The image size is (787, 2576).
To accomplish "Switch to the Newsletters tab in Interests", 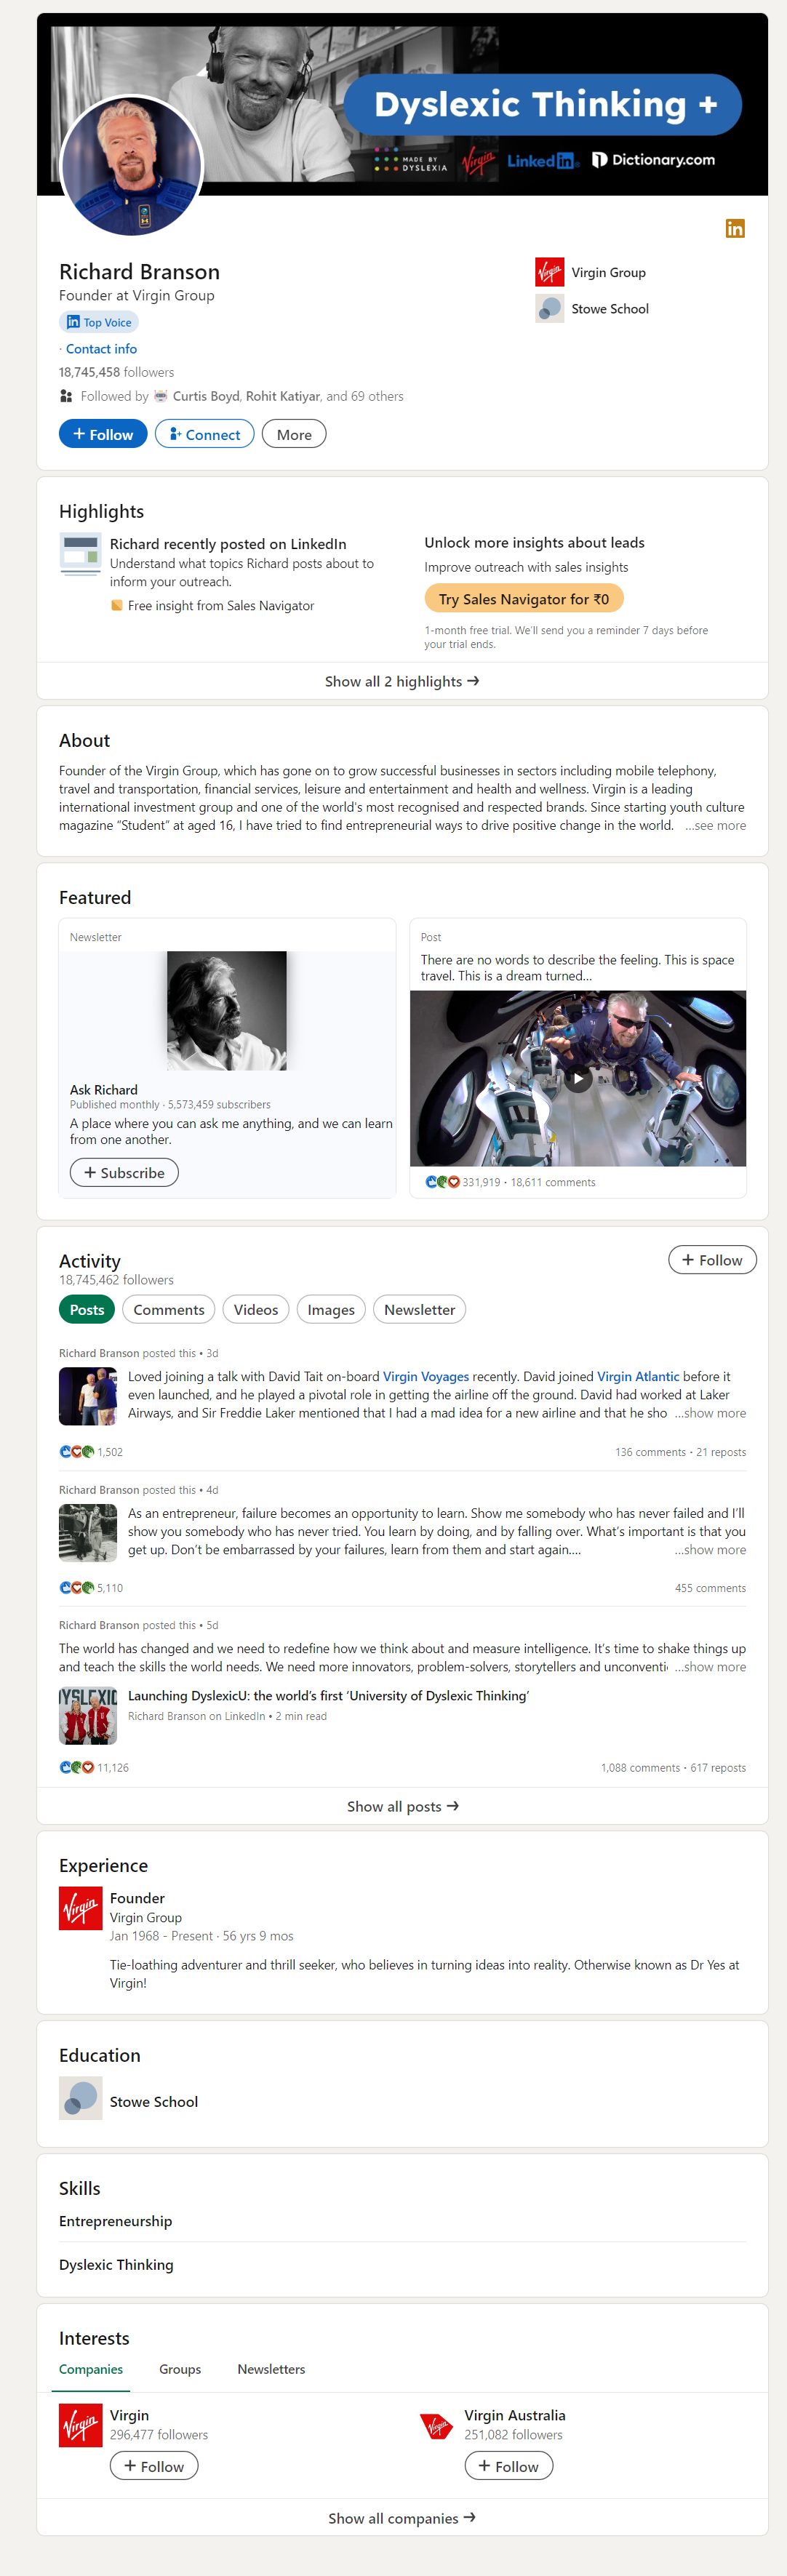I will coord(271,2369).
